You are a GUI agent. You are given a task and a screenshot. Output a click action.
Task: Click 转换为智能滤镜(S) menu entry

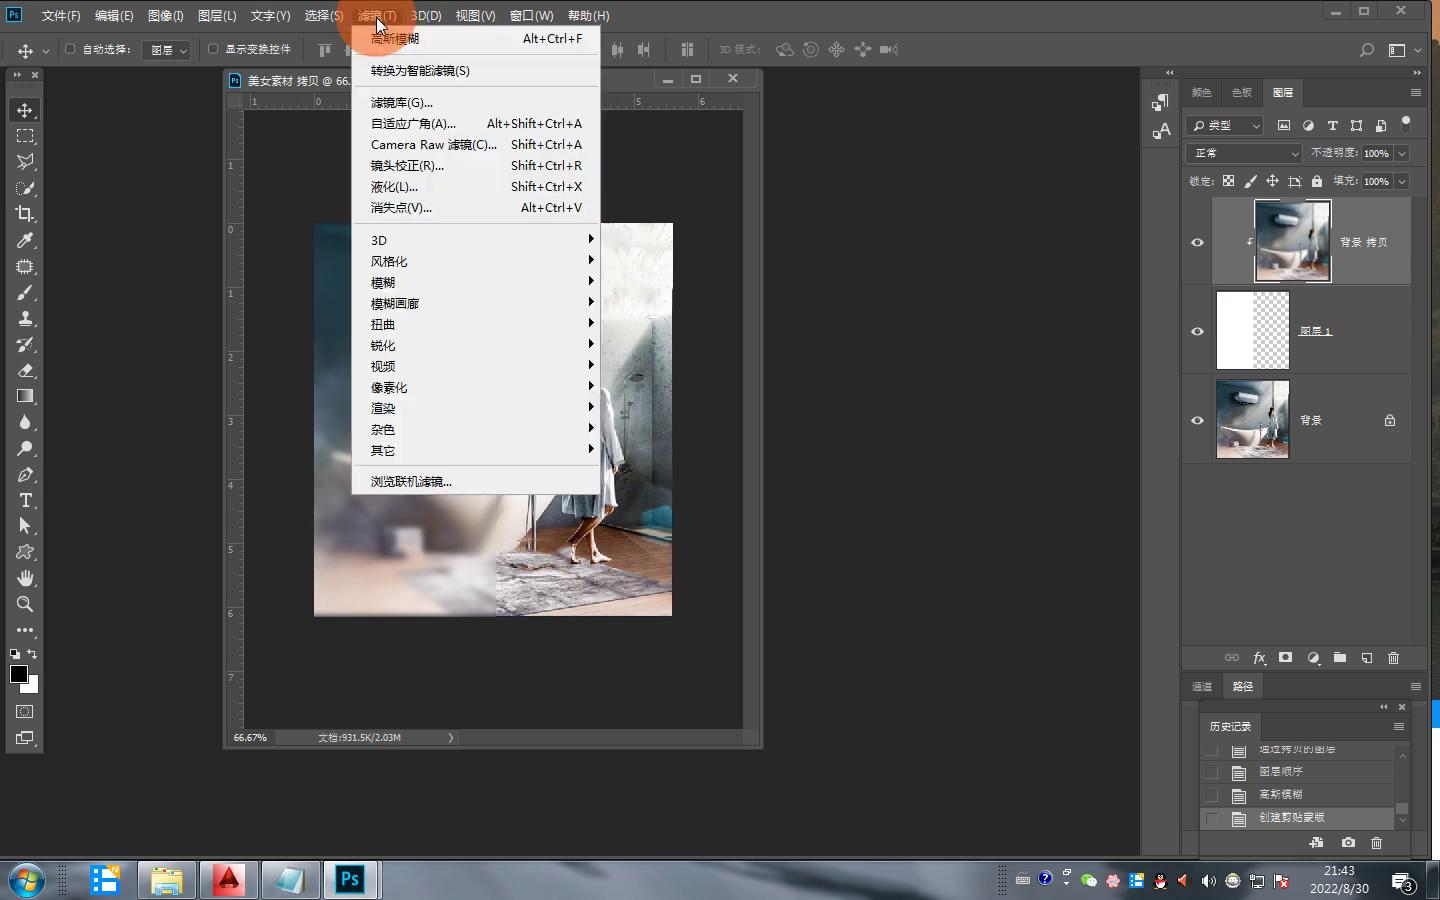[420, 71]
